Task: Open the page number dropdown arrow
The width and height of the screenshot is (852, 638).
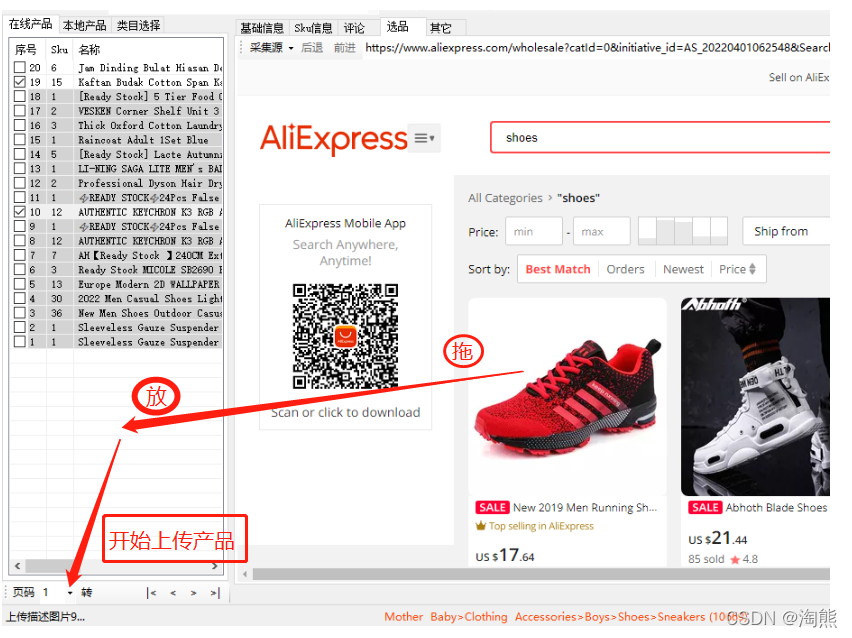Action: pyautogui.click(x=70, y=593)
